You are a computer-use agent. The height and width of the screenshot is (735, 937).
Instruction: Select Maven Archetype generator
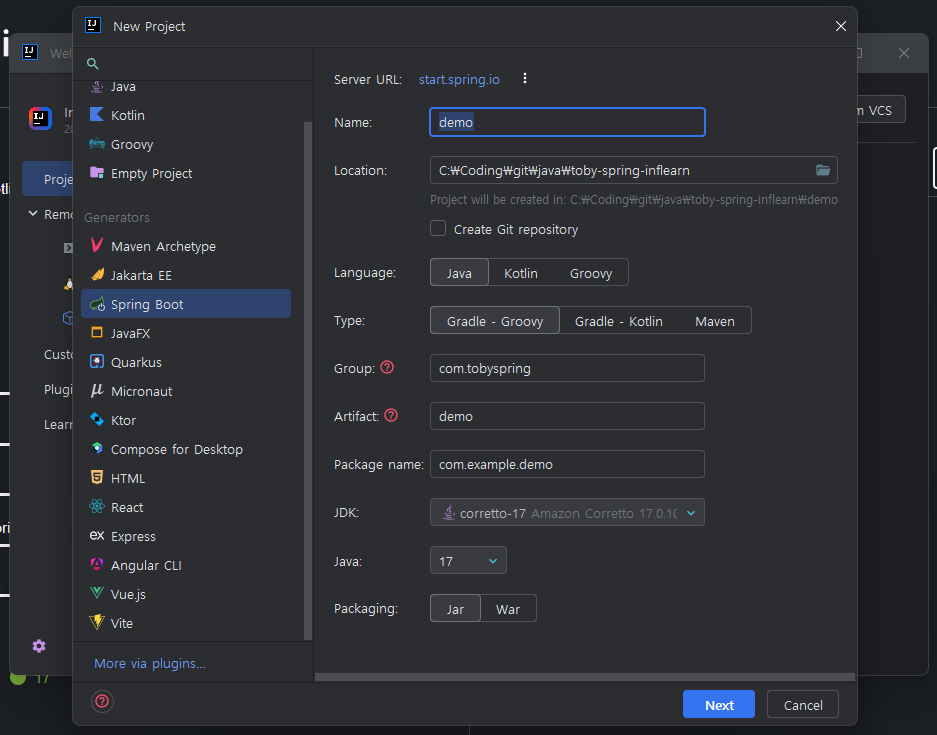186,246
